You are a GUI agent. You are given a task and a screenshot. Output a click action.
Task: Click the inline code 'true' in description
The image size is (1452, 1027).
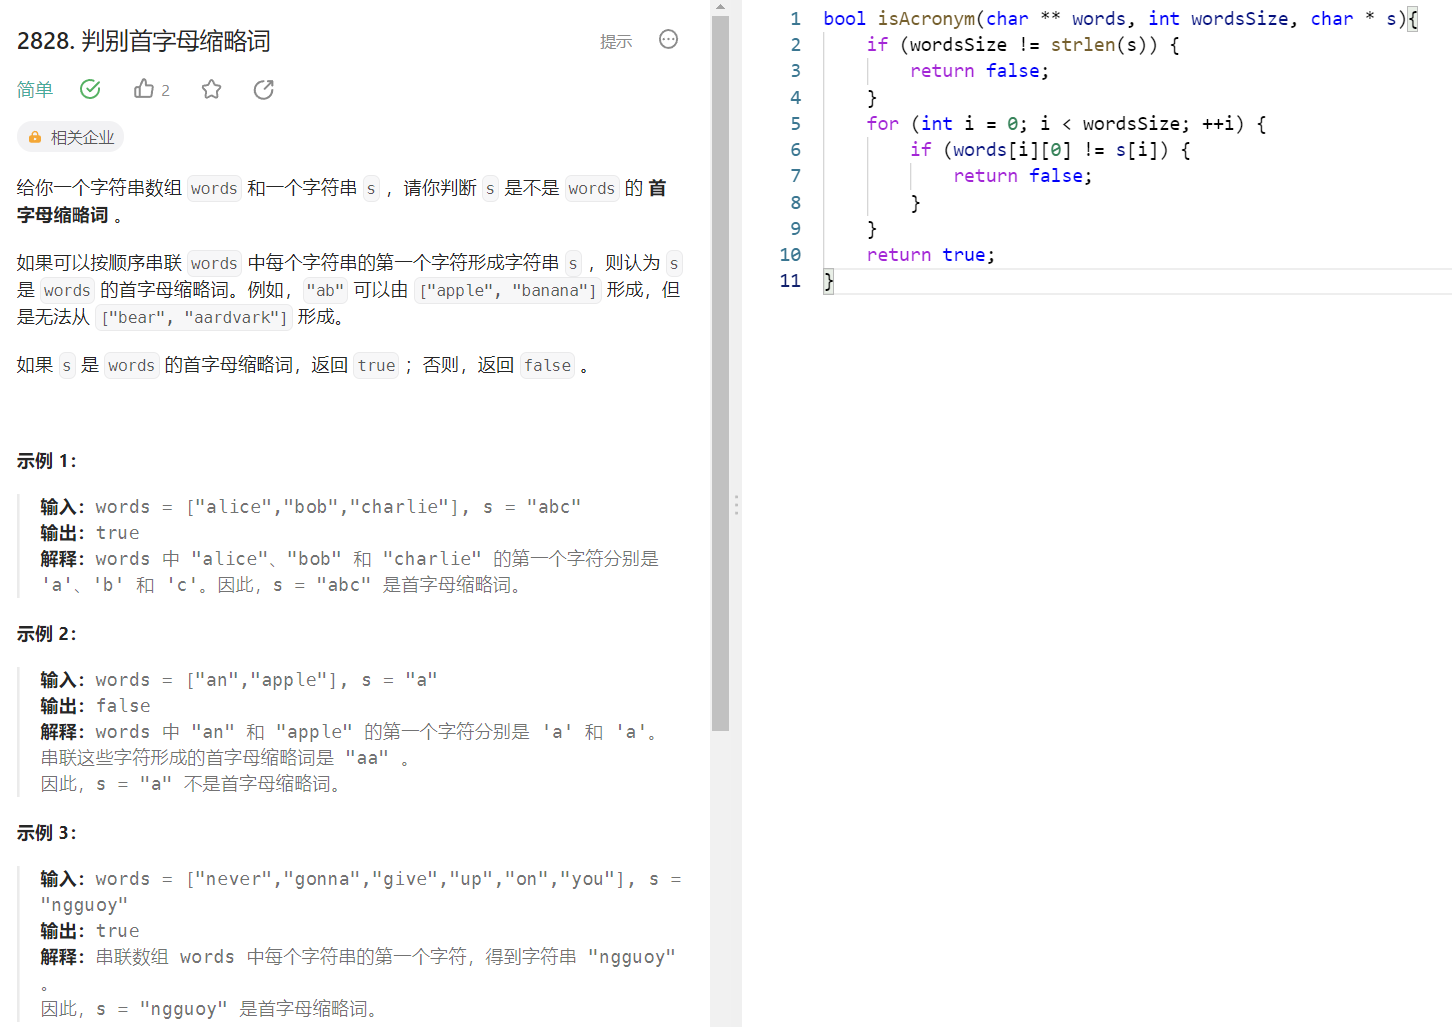(376, 365)
